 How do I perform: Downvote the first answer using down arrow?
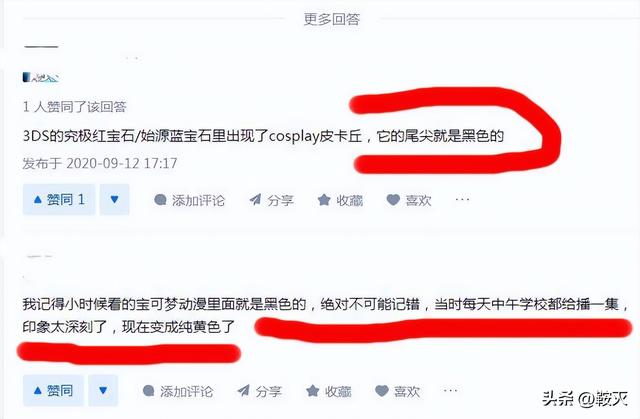114,200
